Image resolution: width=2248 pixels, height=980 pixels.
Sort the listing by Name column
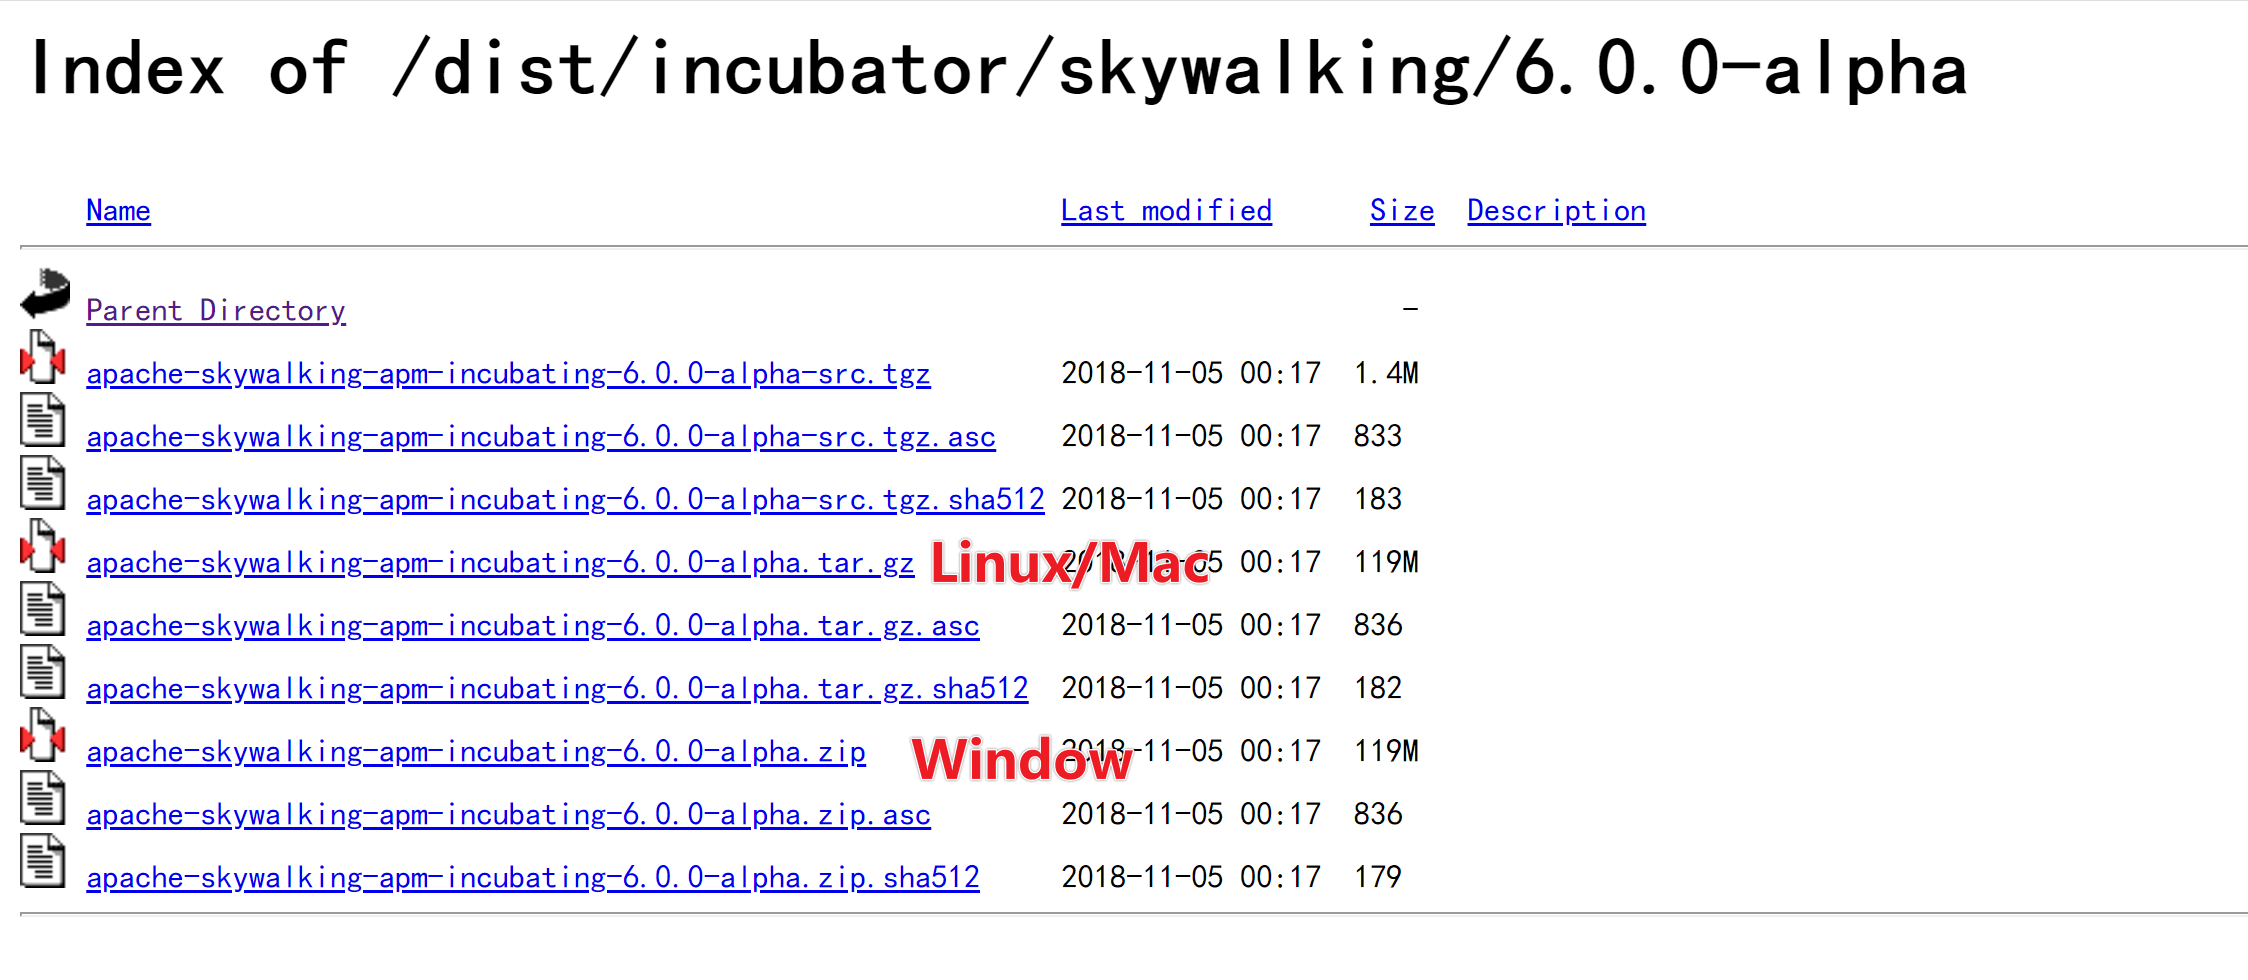click(x=118, y=211)
